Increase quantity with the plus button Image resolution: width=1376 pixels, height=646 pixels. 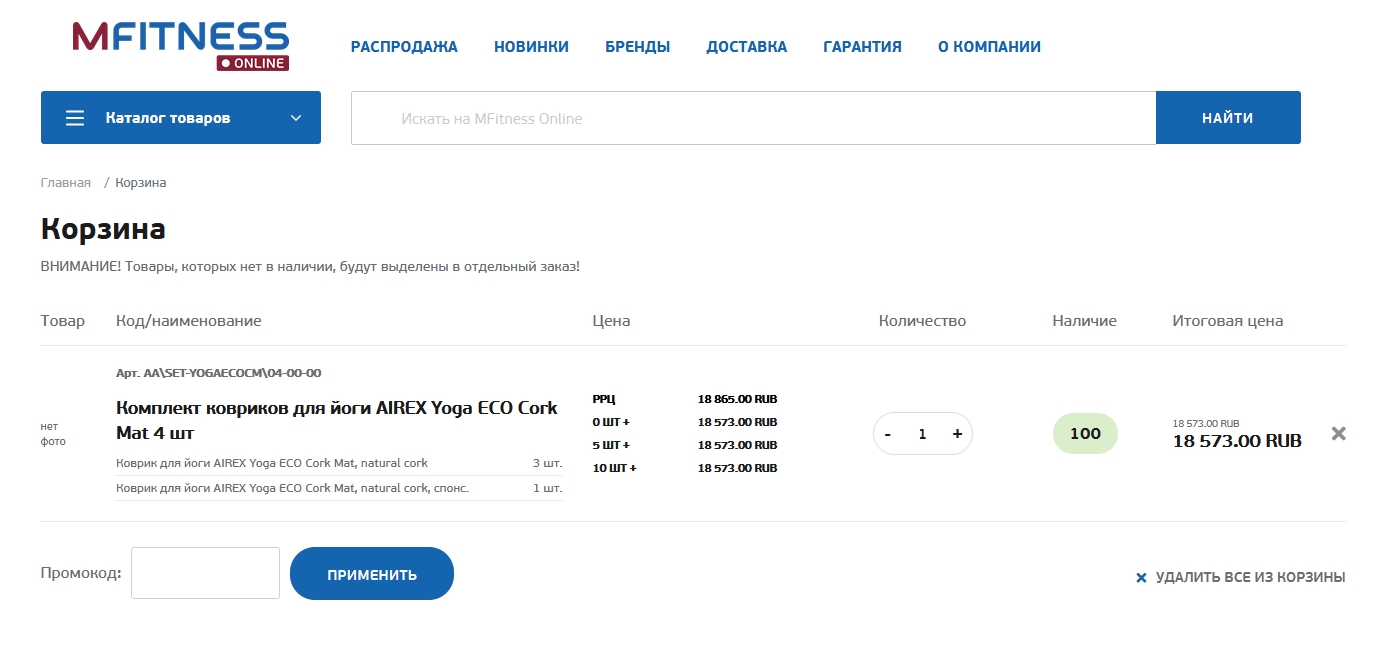(957, 434)
